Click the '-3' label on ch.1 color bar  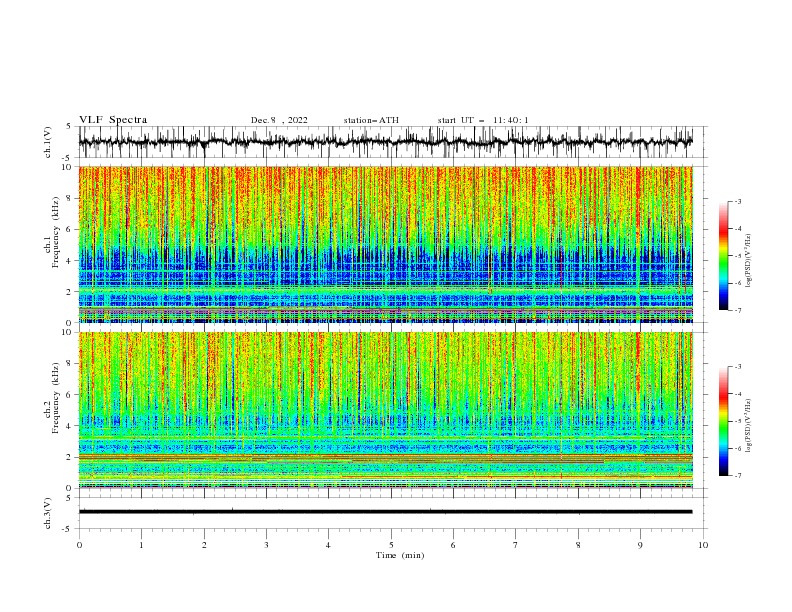point(737,201)
